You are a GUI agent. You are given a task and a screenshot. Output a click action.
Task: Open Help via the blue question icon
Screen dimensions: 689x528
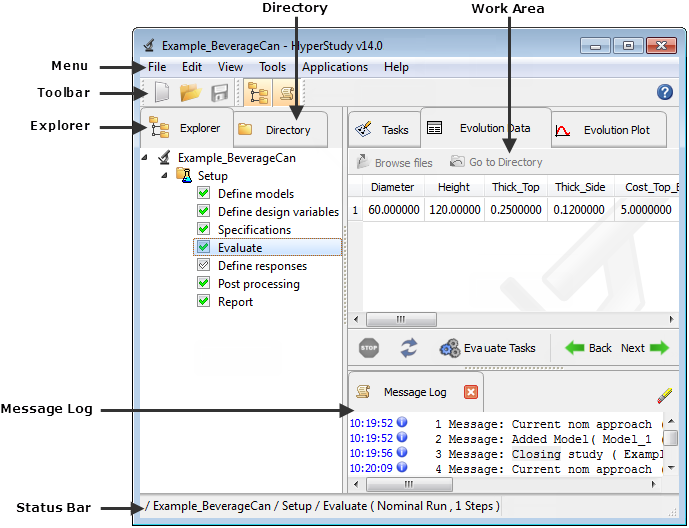click(664, 92)
